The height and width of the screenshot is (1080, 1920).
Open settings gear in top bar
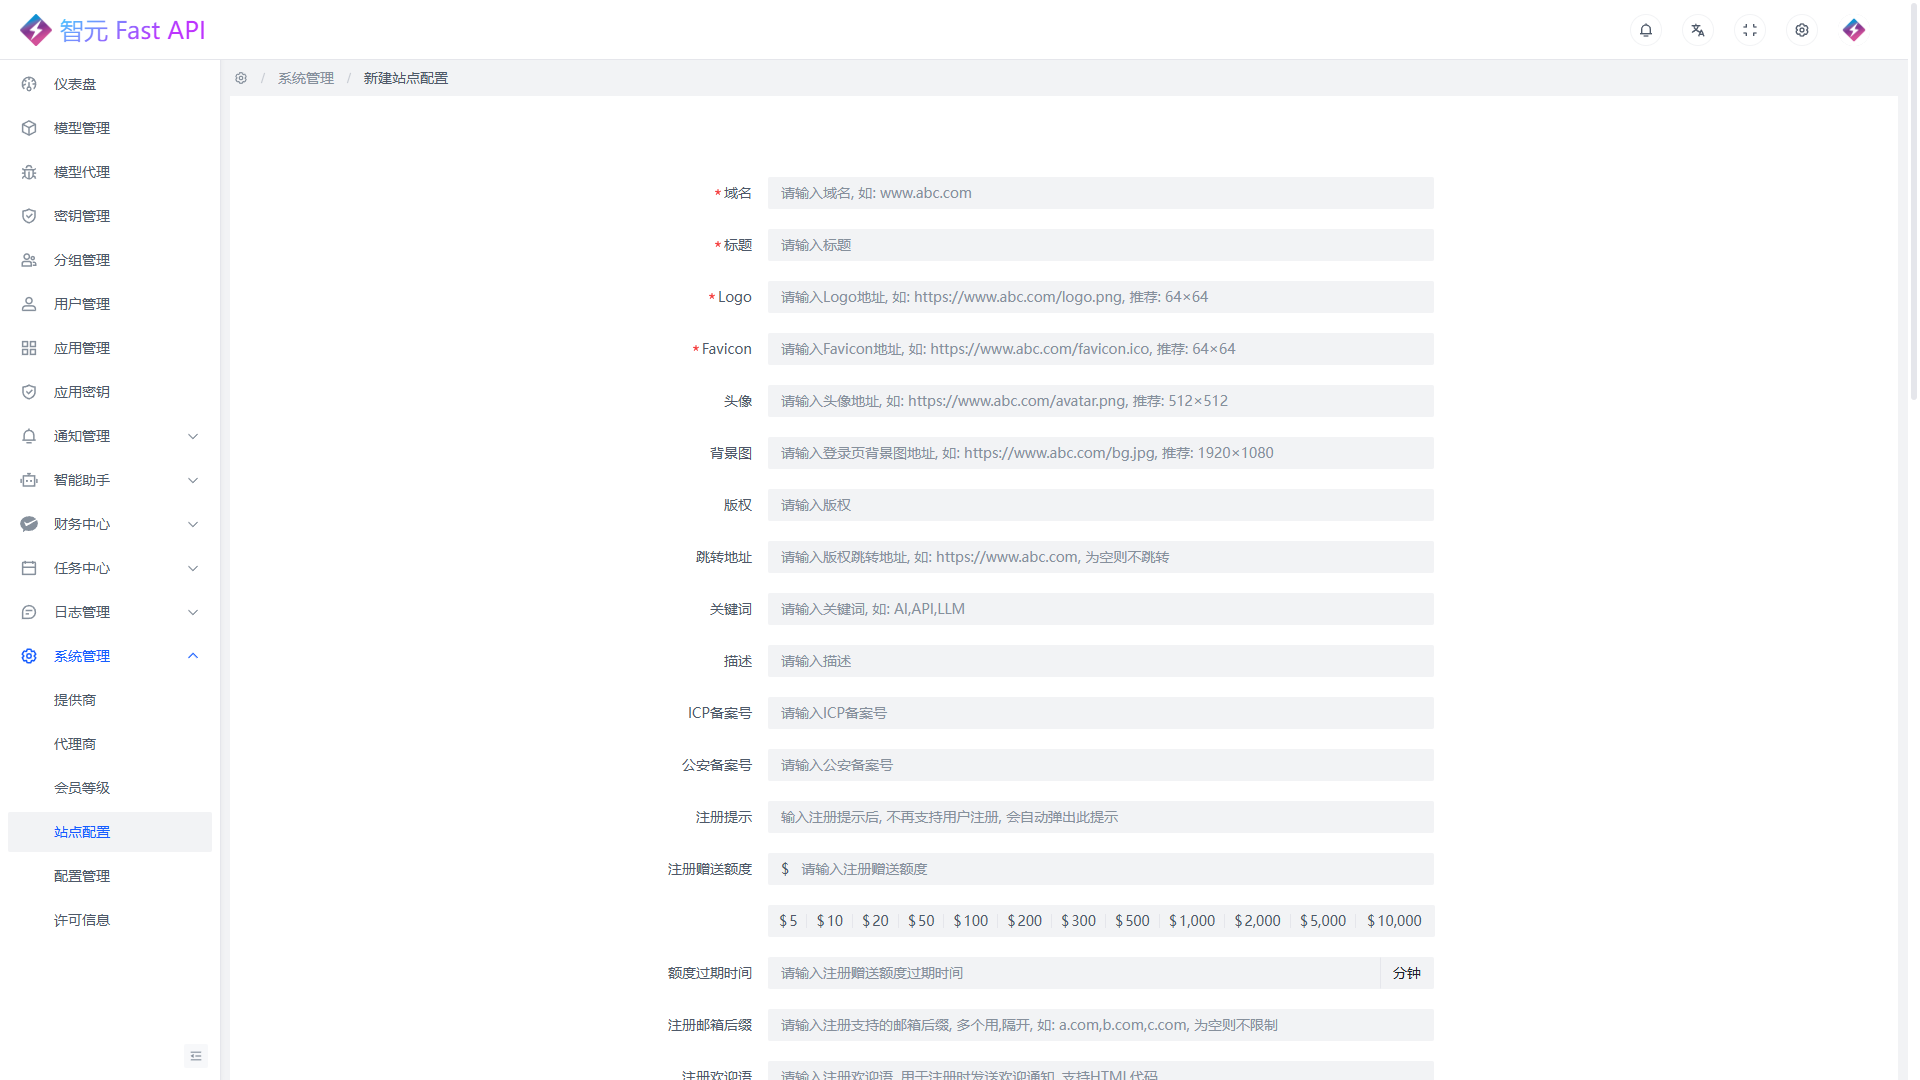tap(1802, 30)
